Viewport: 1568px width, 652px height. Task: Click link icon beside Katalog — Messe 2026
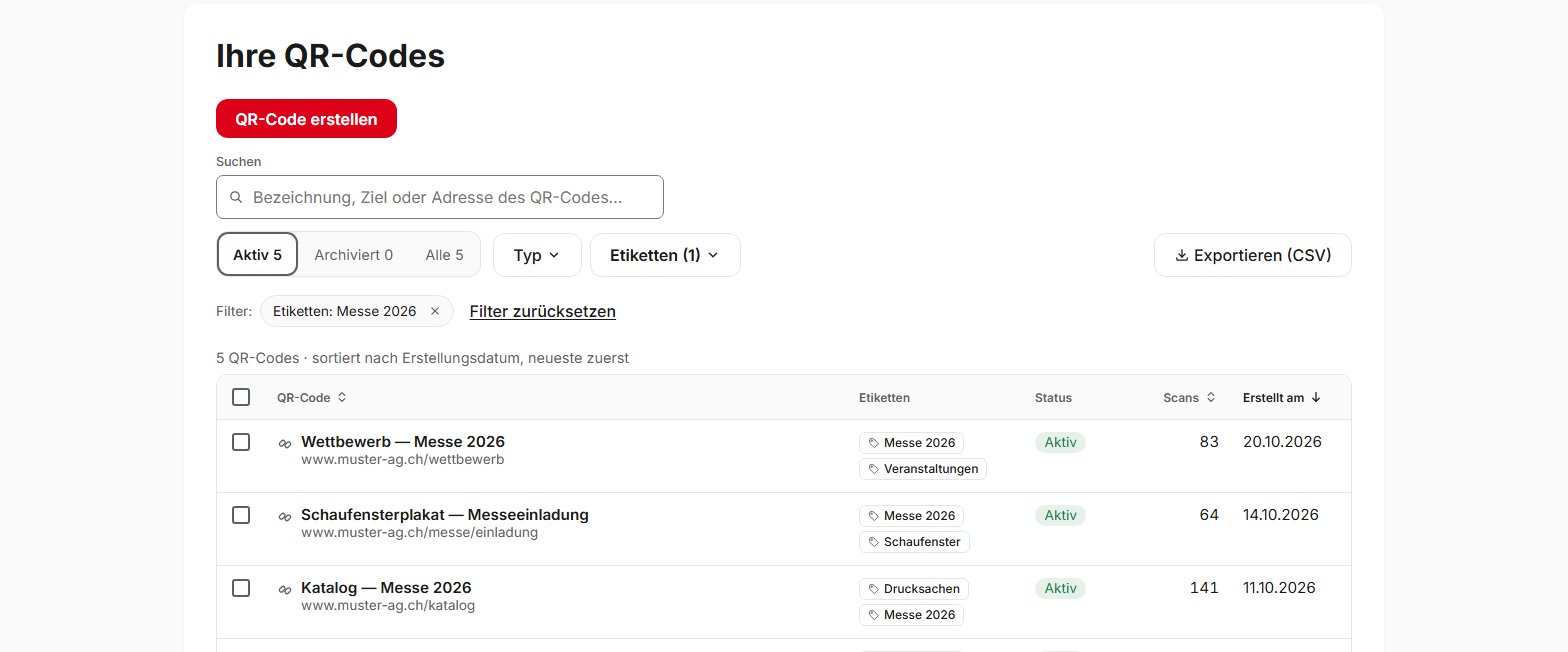tap(285, 589)
